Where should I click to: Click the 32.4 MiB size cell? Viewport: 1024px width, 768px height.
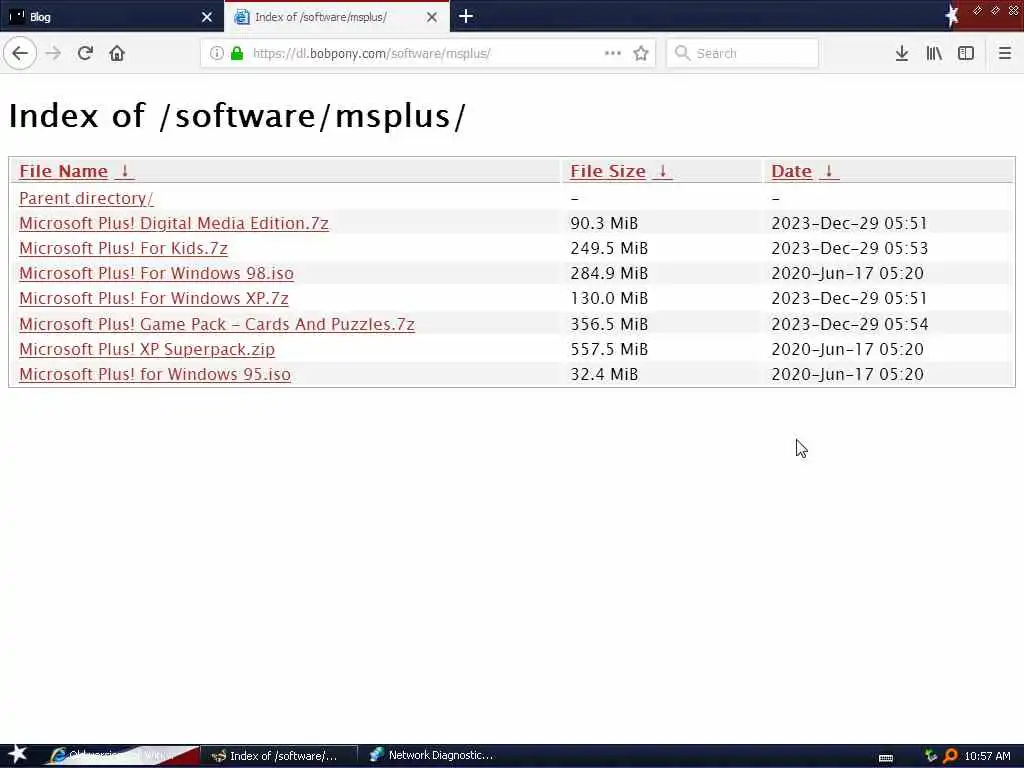pyautogui.click(x=604, y=374)
